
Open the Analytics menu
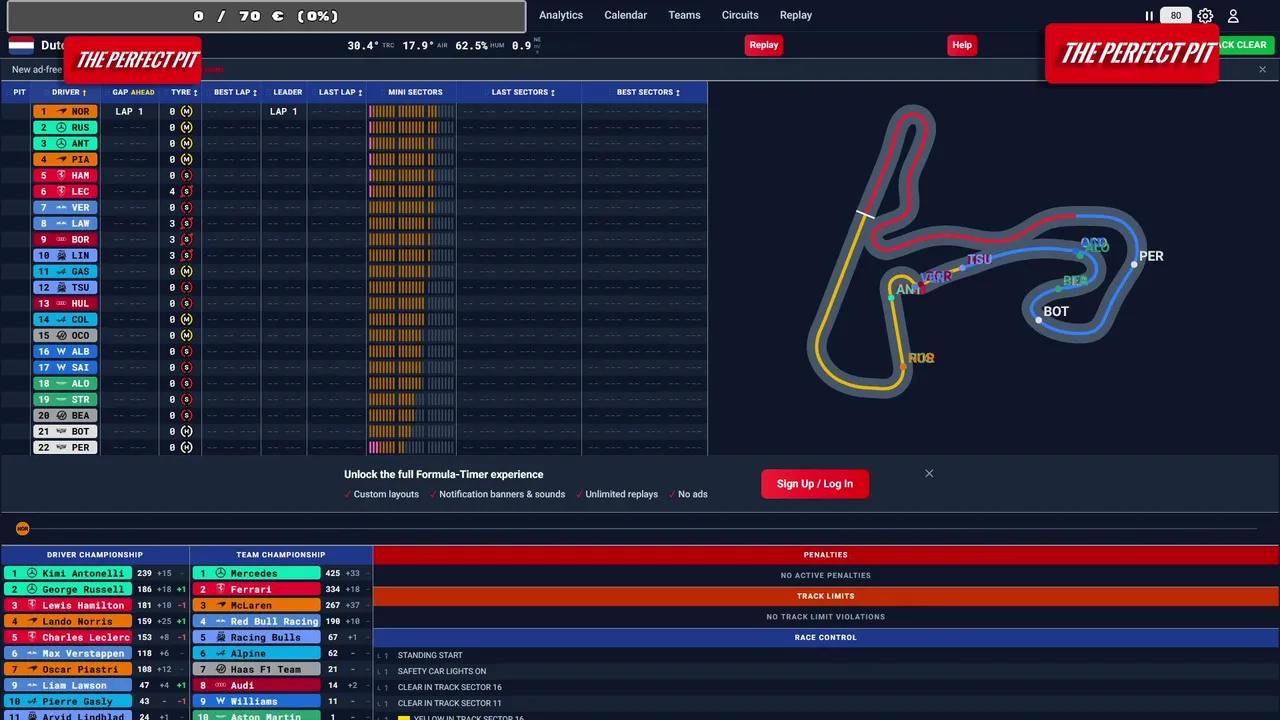561,15
